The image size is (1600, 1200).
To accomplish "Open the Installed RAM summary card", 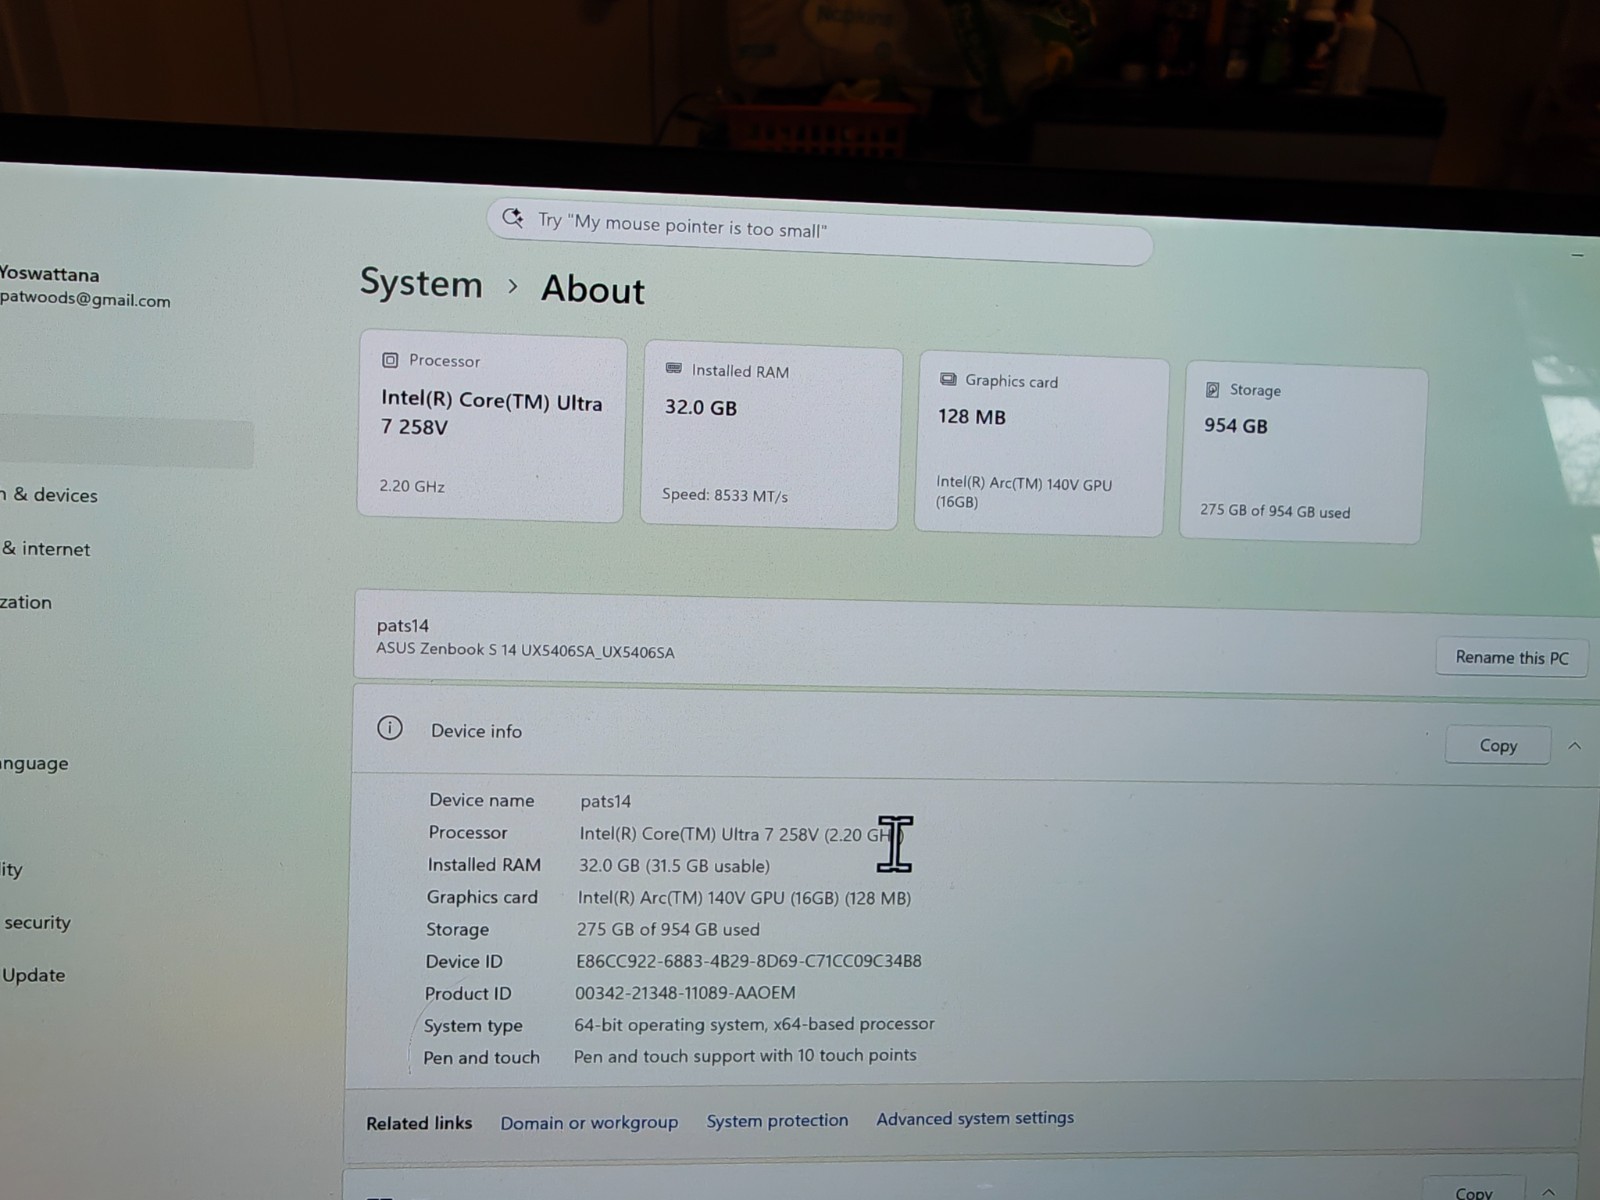I will [x=771, y=437].
